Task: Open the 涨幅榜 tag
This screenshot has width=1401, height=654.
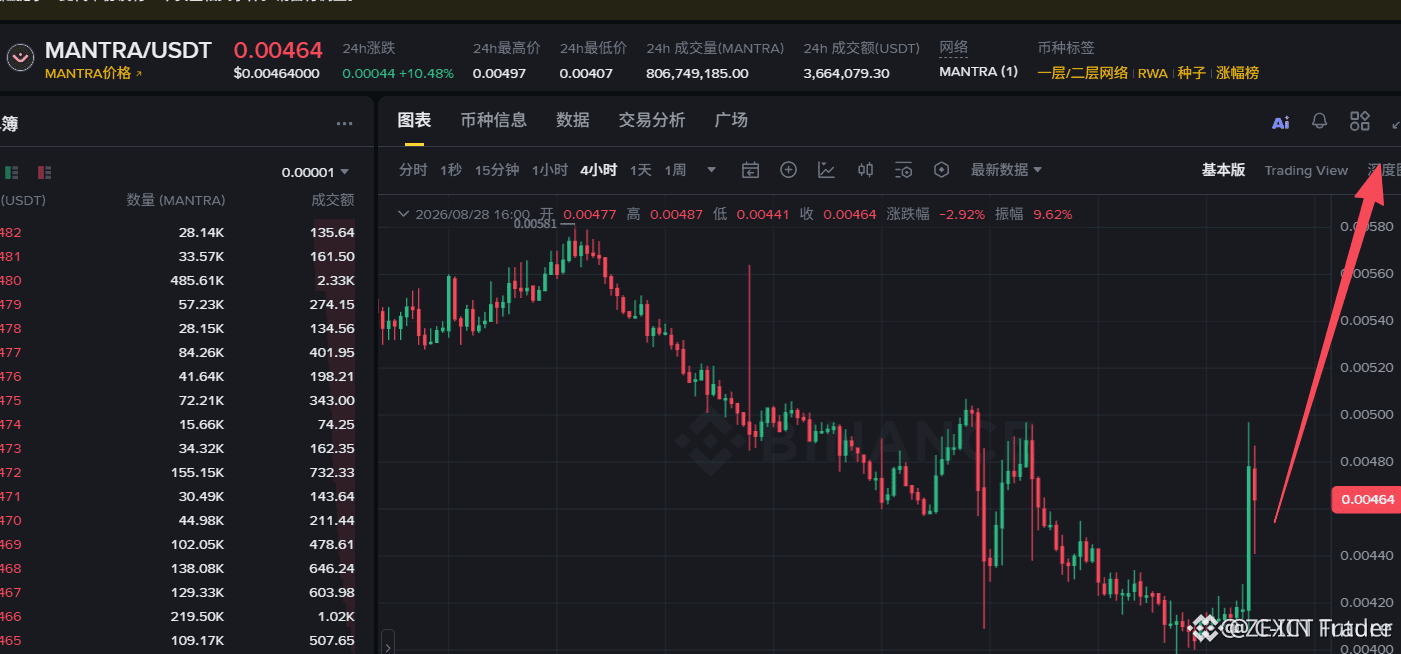Action: [1238, 73]
